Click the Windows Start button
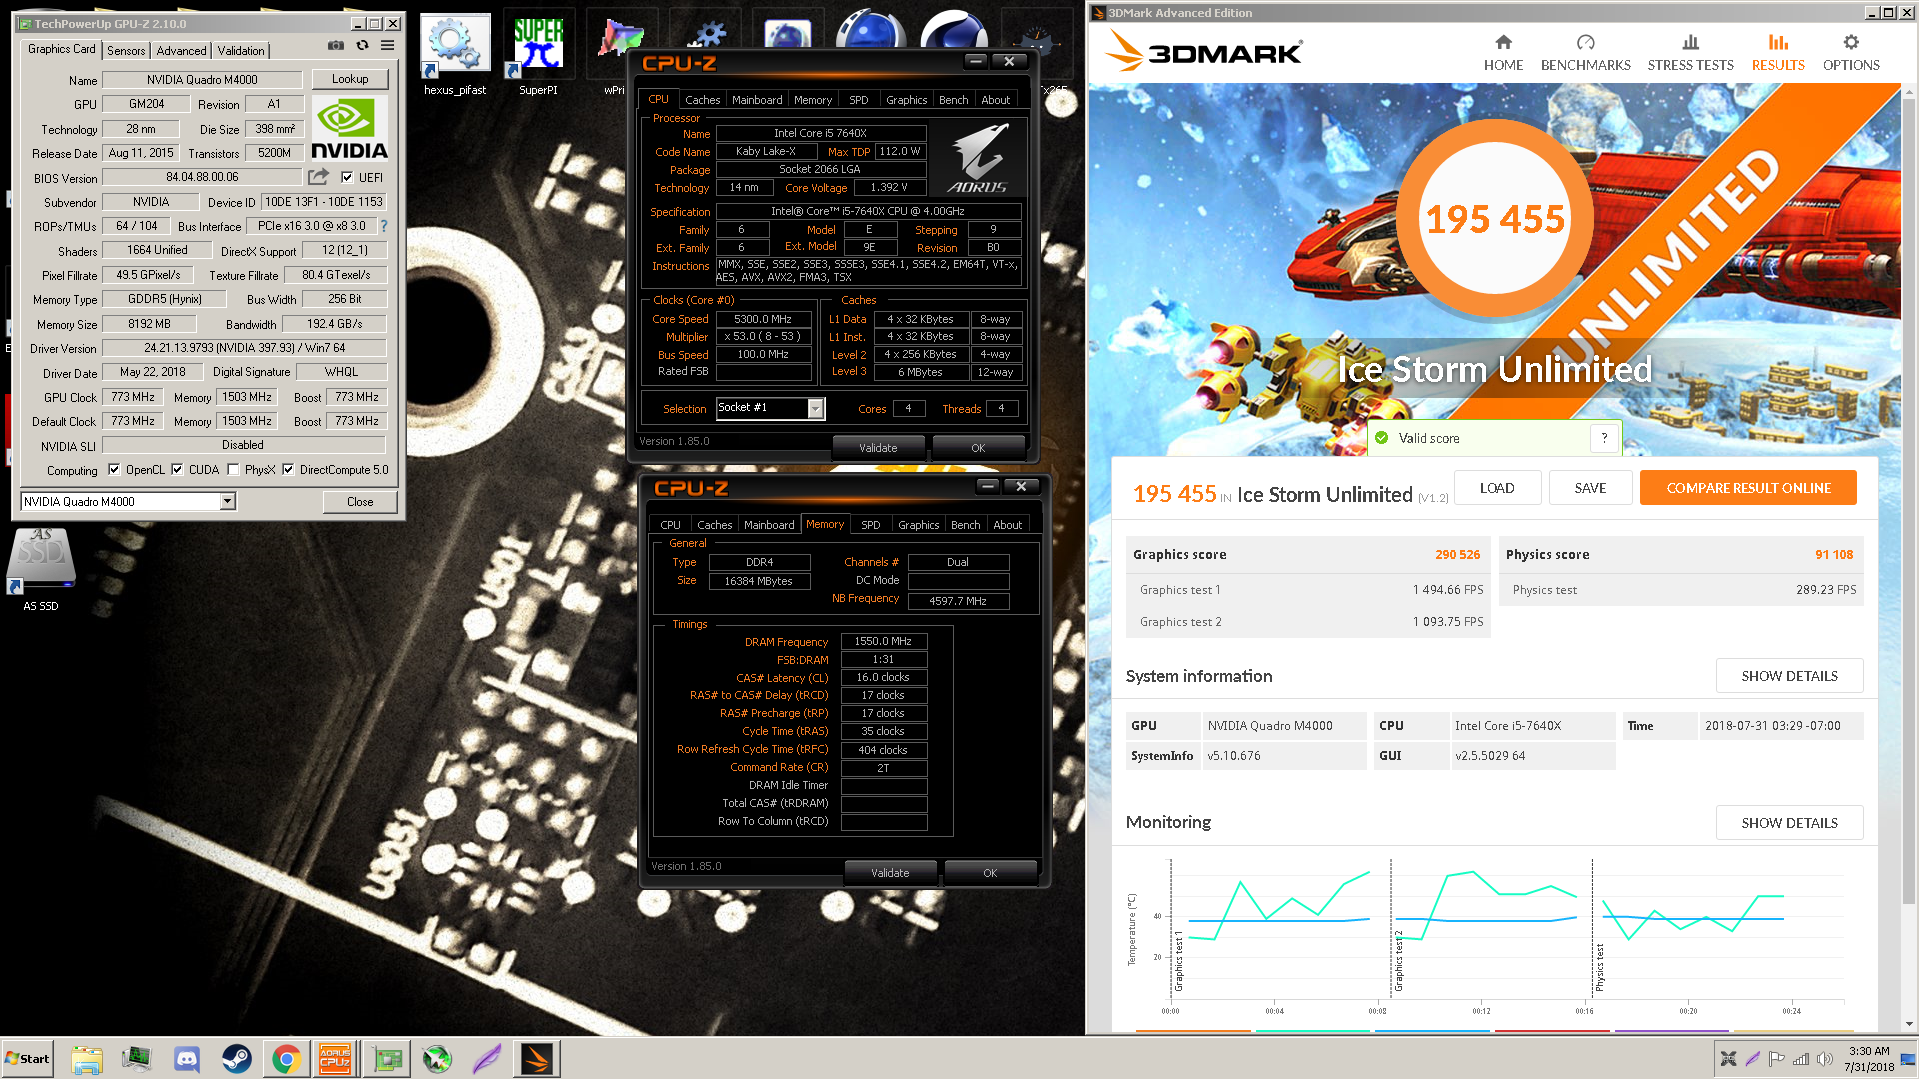1919x1079 pixels. click(x=27, y=1059)
